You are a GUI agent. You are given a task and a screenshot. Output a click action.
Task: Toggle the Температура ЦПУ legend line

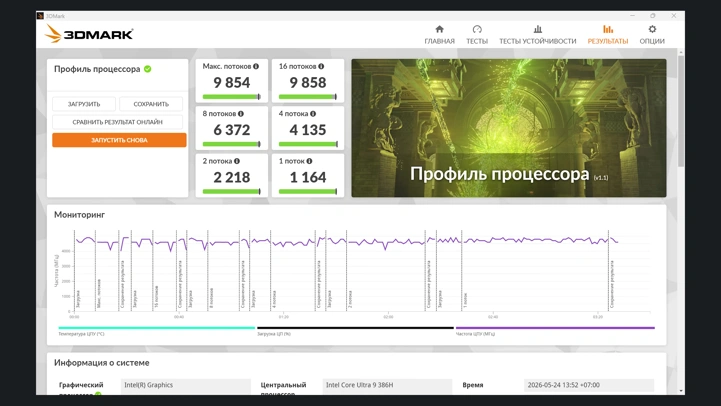156,328
